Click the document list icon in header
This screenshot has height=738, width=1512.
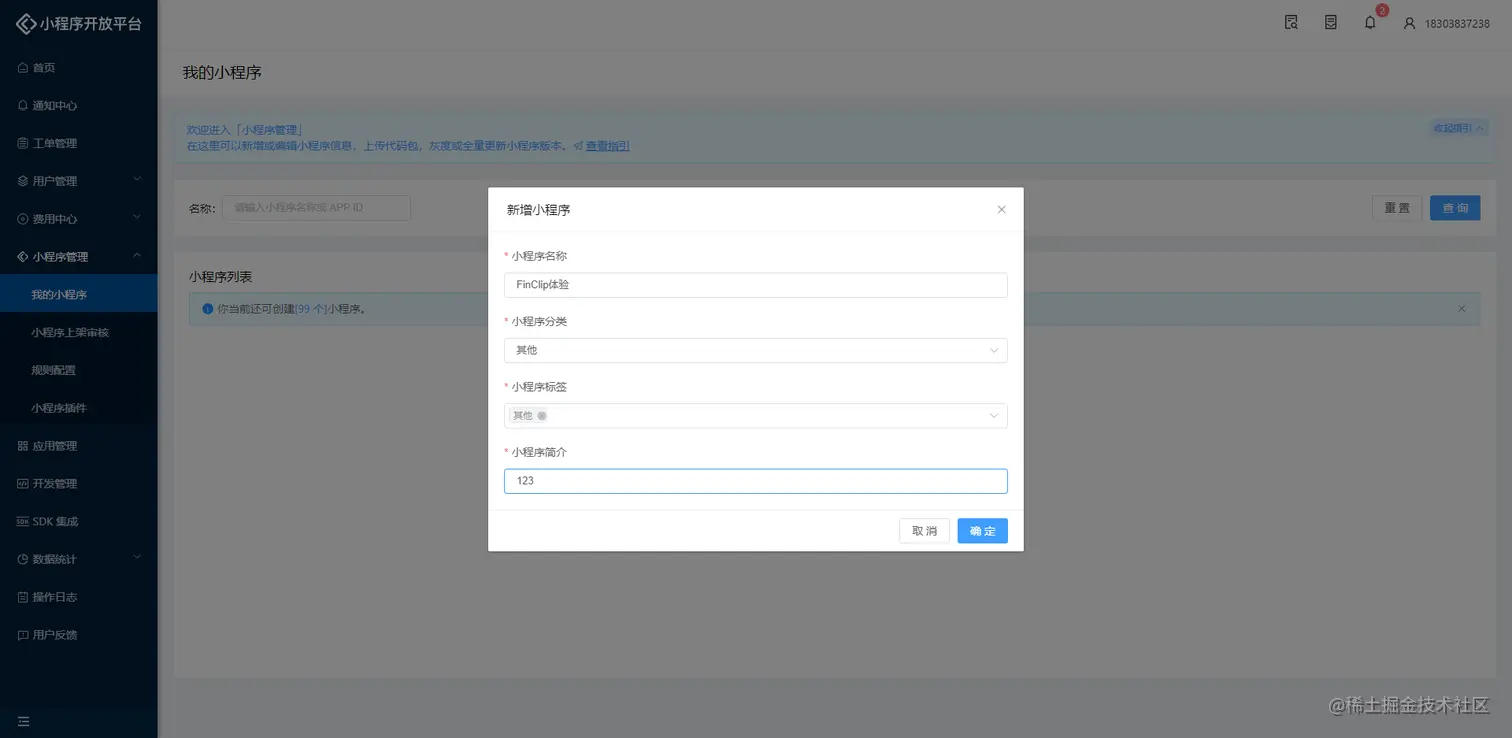point(1331,22)
